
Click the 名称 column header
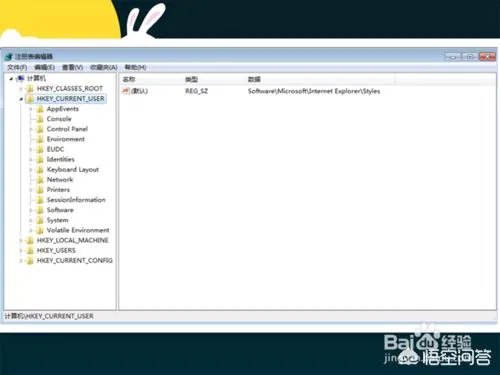[x=129, y=79]
